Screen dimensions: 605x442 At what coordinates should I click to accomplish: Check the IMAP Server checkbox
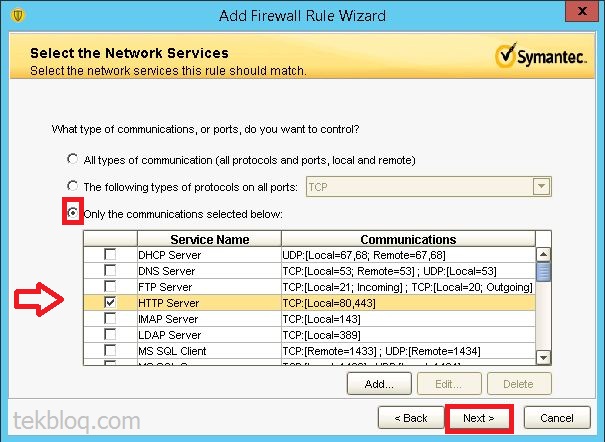click(x=110, y=319)
